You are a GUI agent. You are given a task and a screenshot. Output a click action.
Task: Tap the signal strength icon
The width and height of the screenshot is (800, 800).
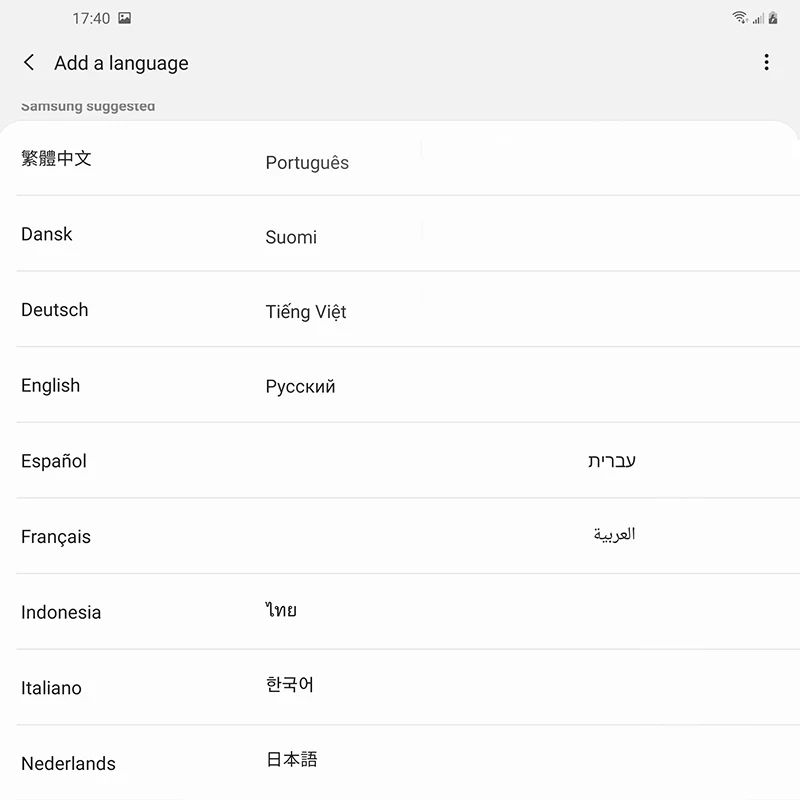[x=758, y=19]
